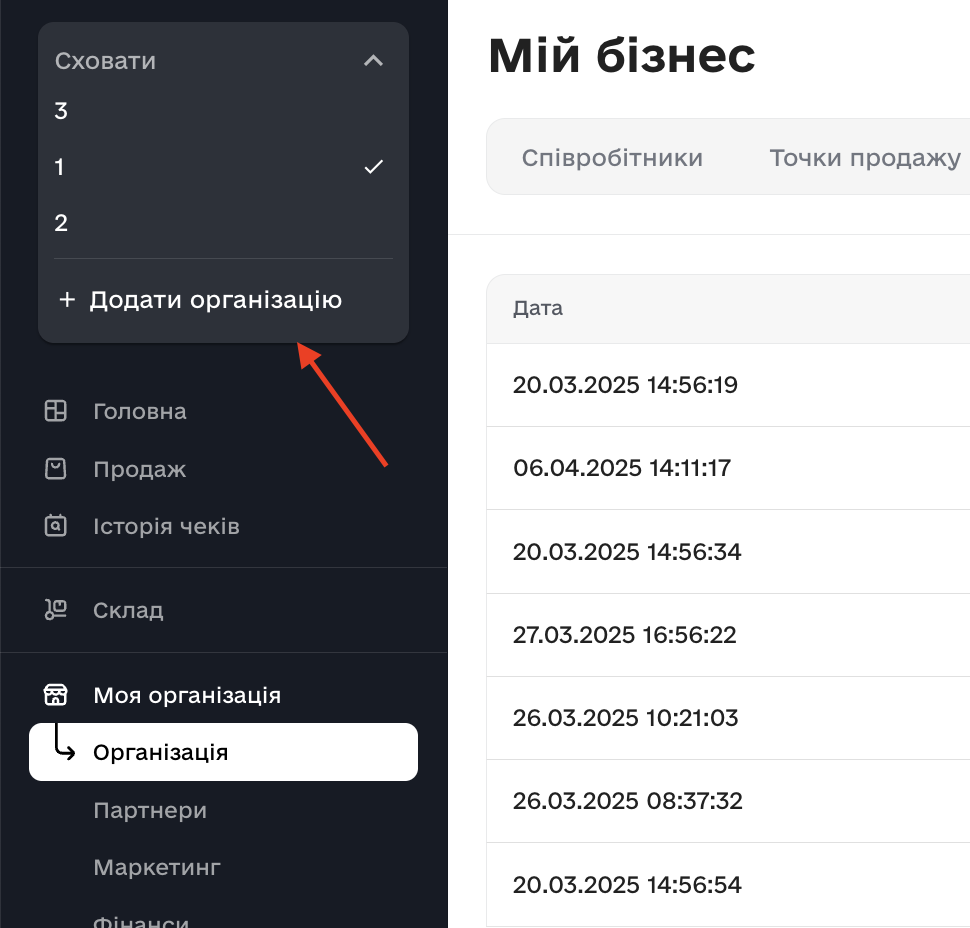Click the Склад warehouse icon
Viewport: 970px width, 928px height.
pyautogui.click(x=56, y=610)
